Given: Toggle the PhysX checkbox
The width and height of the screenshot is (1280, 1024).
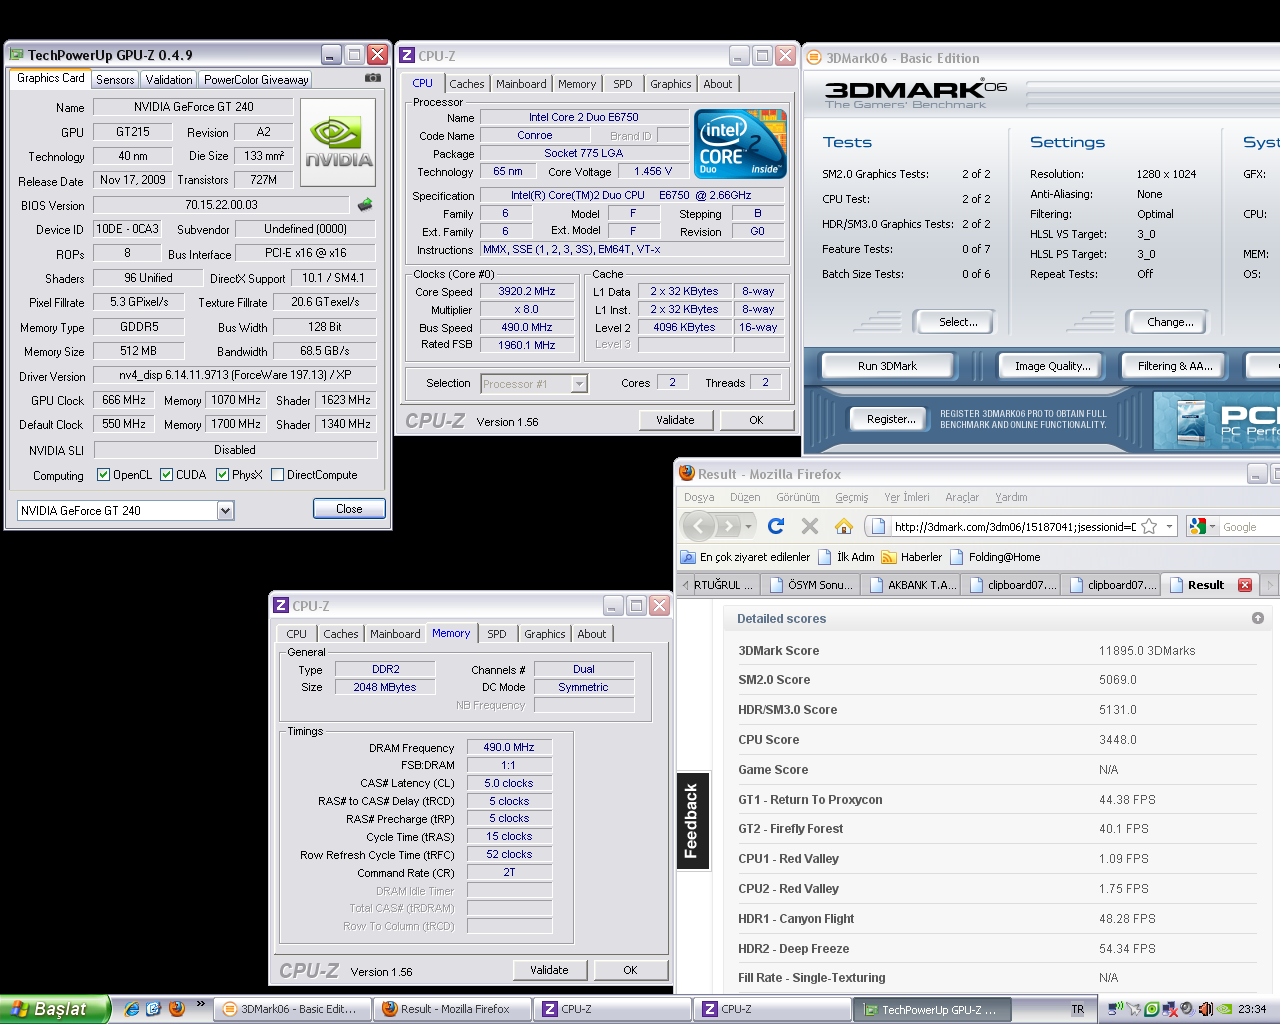Looking at the screenshot, I should (x=223, y=475).
